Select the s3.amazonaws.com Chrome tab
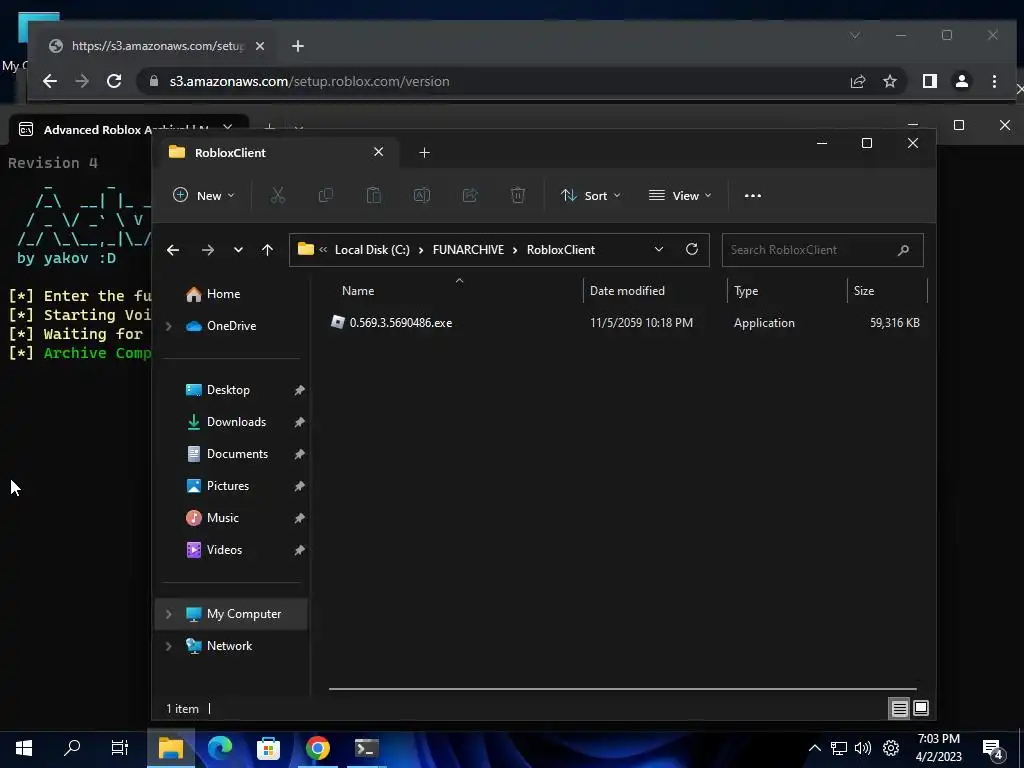 [157, 46]
